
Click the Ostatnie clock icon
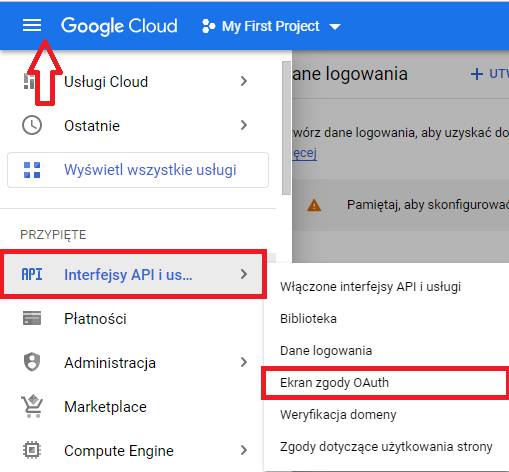[32, 125]
